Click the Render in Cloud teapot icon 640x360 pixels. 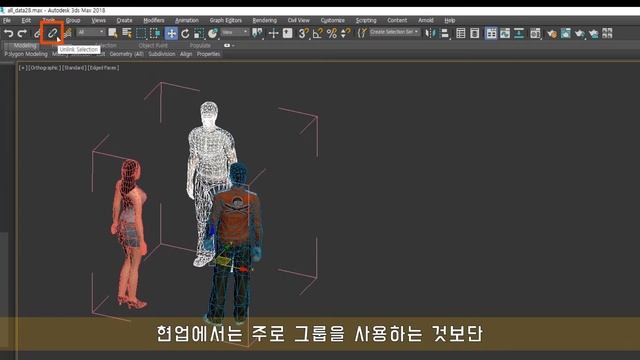(593, 33)
